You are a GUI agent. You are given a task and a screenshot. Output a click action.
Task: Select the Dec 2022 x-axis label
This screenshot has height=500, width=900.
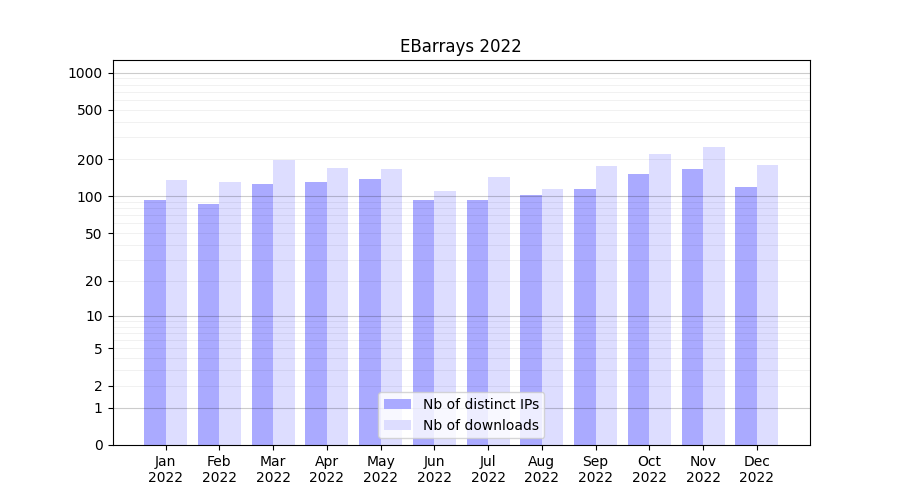click(756, 469)
